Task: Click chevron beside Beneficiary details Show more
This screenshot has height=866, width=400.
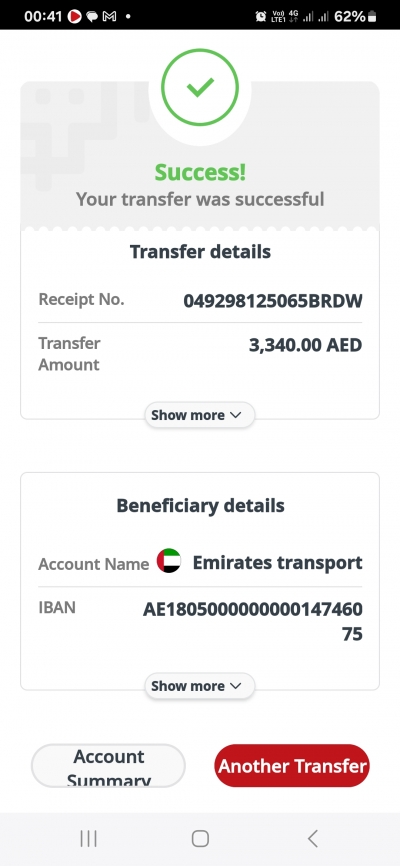Action: click(235, 686)
